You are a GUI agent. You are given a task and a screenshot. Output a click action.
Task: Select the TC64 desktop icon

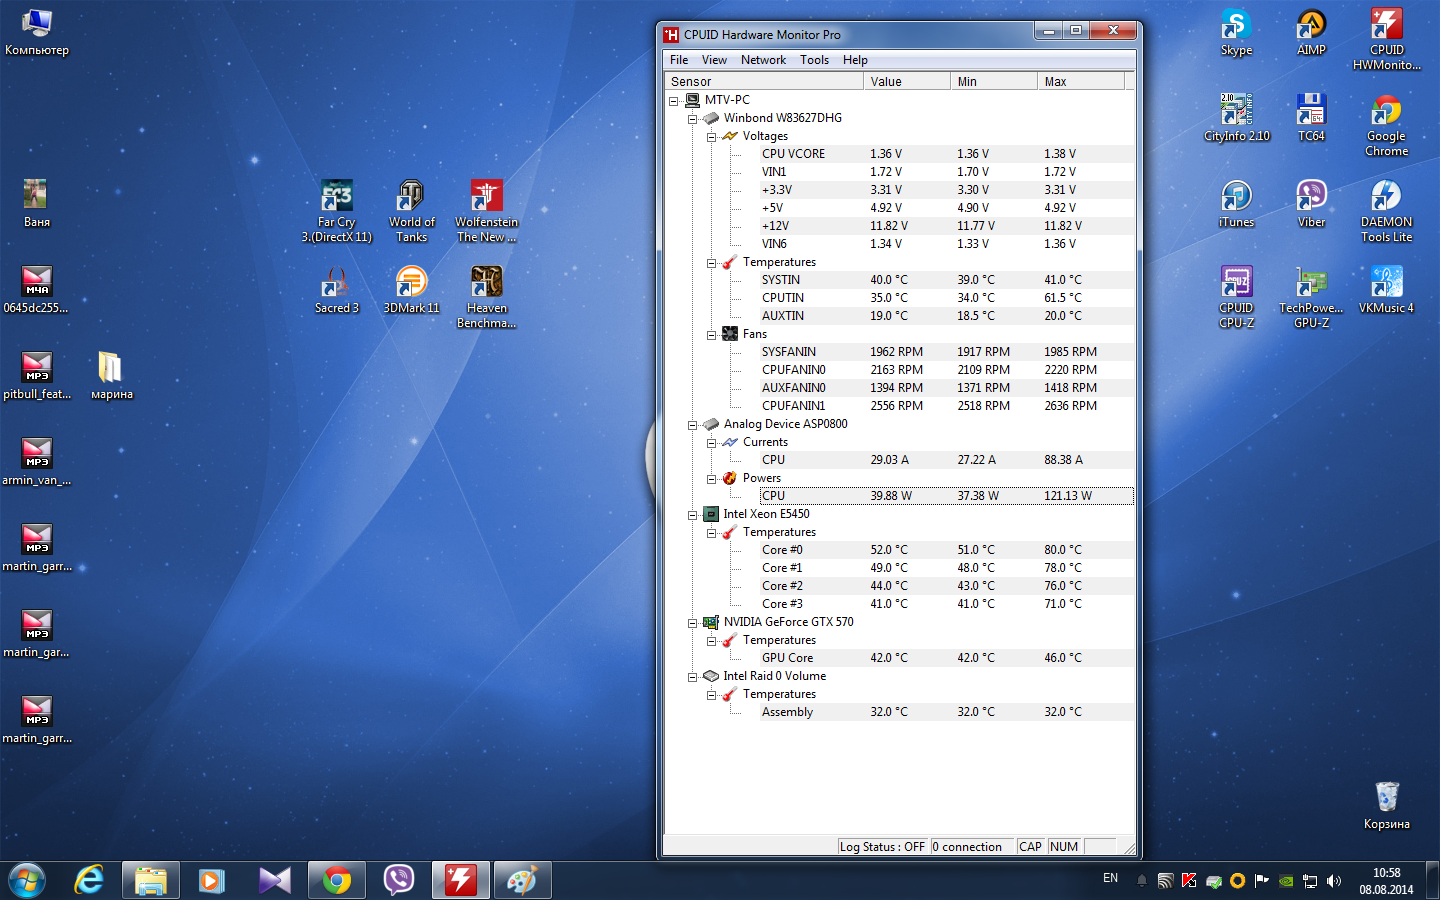1311,118
